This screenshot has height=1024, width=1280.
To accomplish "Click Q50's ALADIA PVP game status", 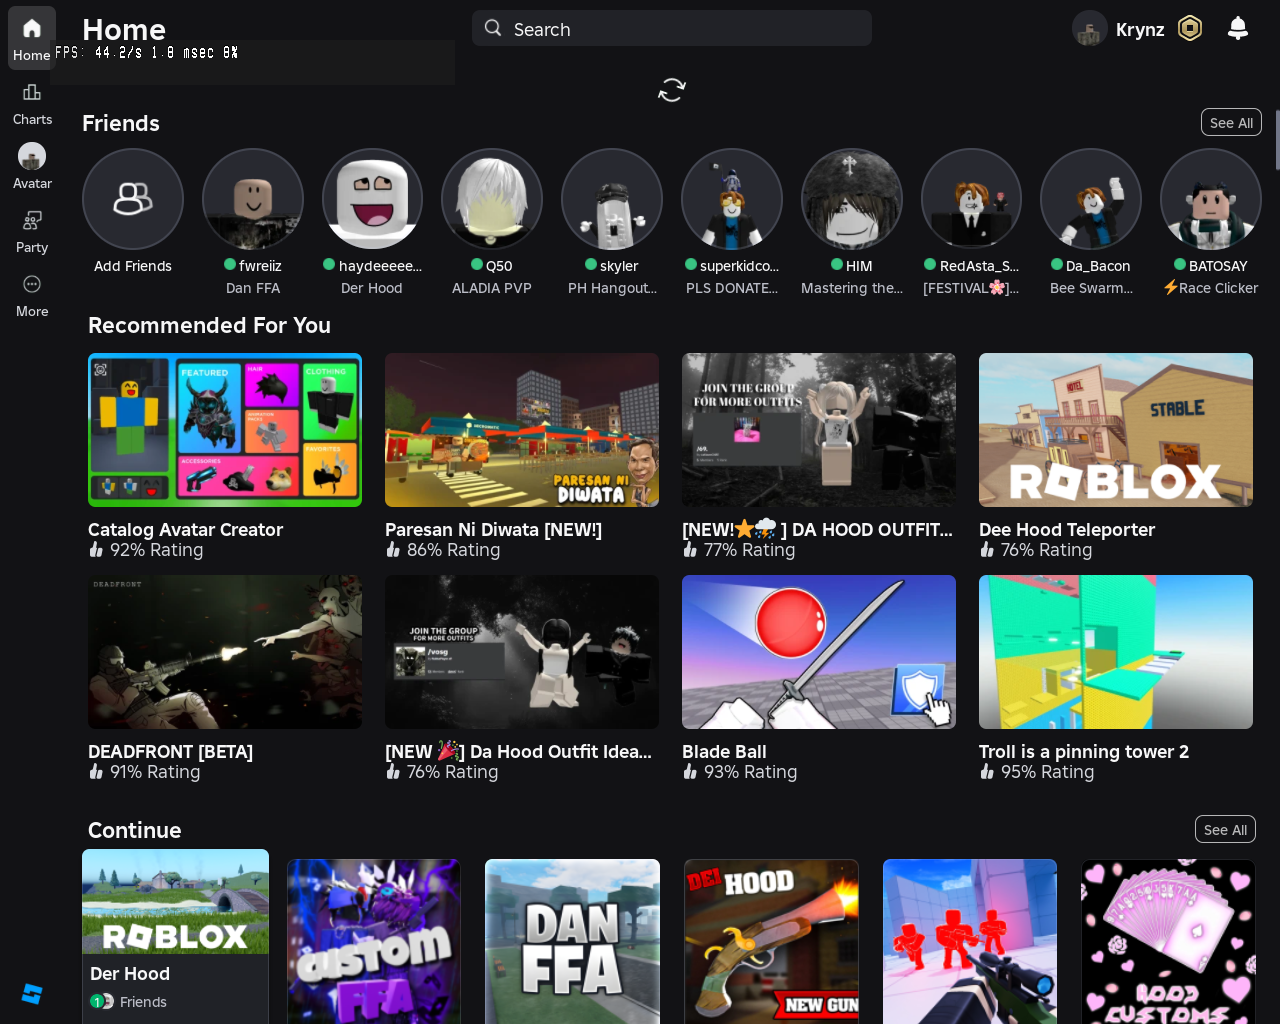I will pyautogui.click(x=492, y=288).
